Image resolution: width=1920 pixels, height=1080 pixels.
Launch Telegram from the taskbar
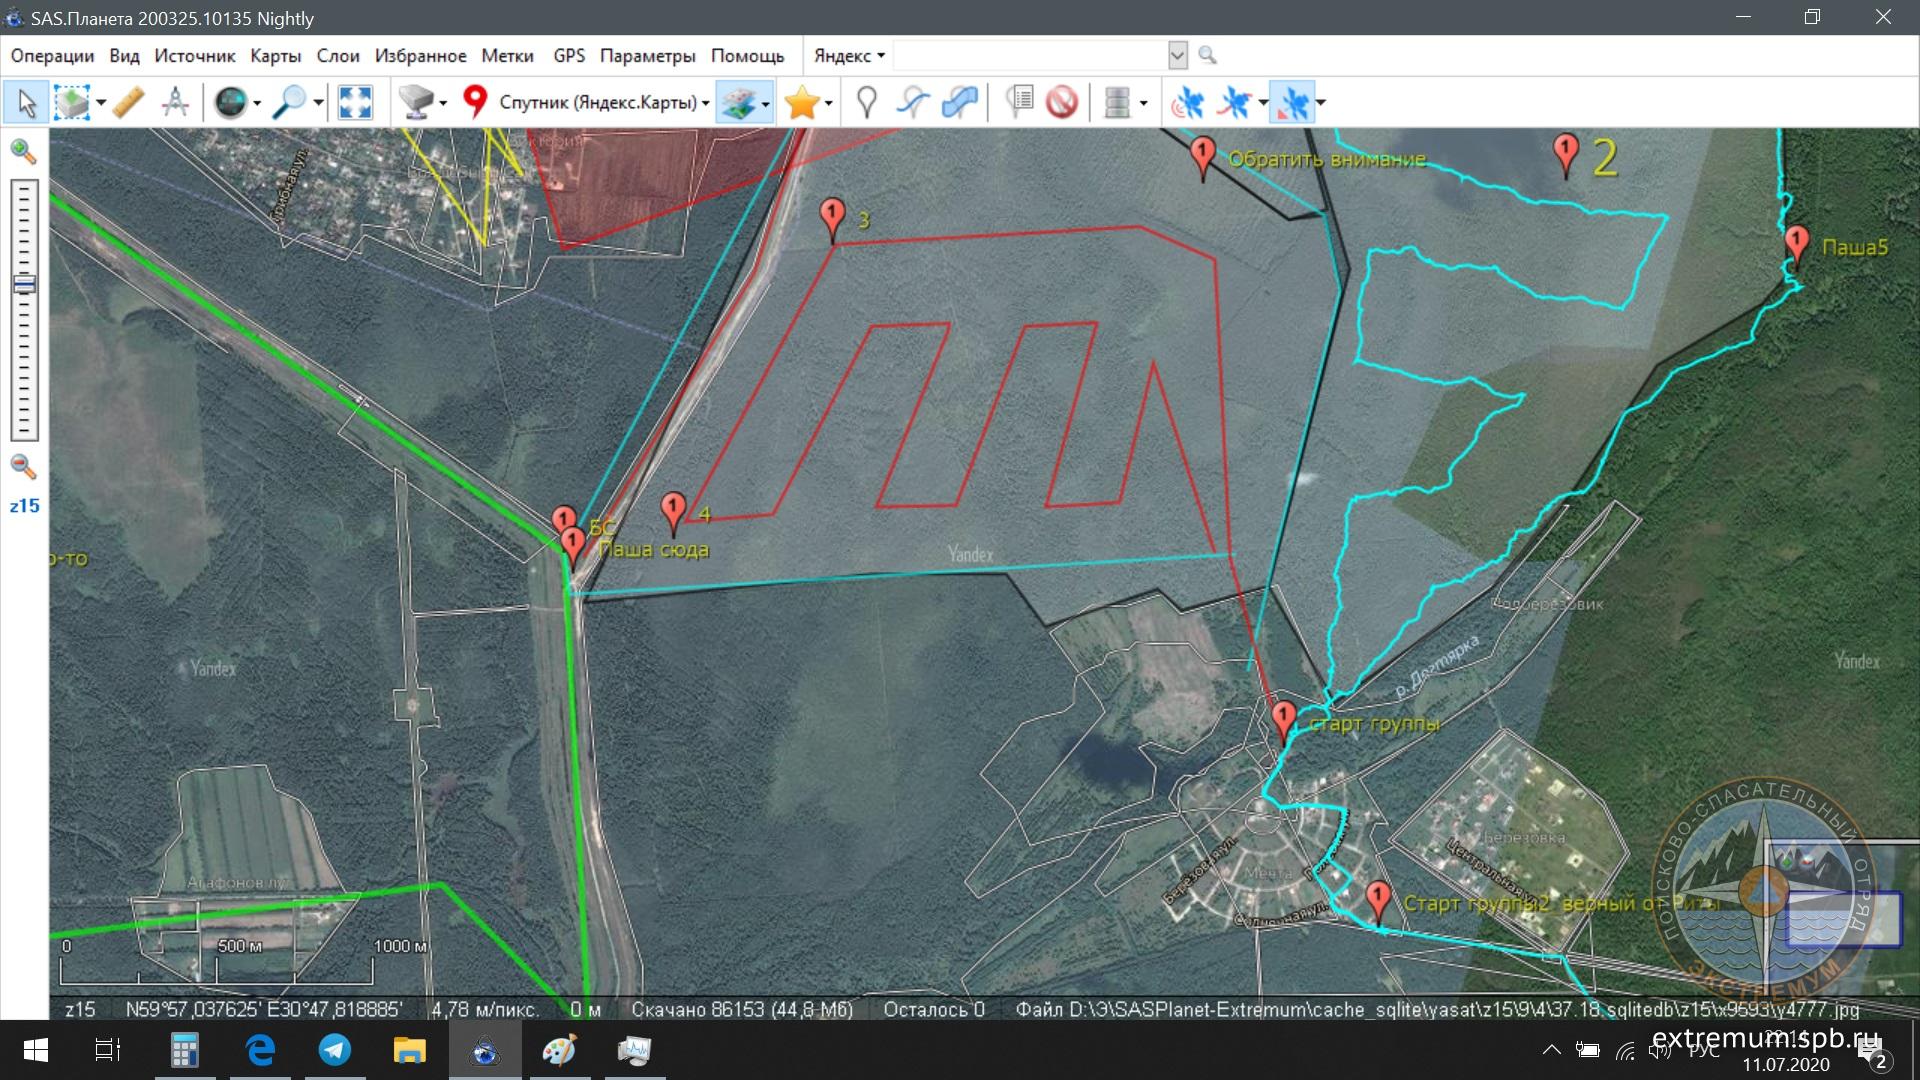click(335, 1050)
